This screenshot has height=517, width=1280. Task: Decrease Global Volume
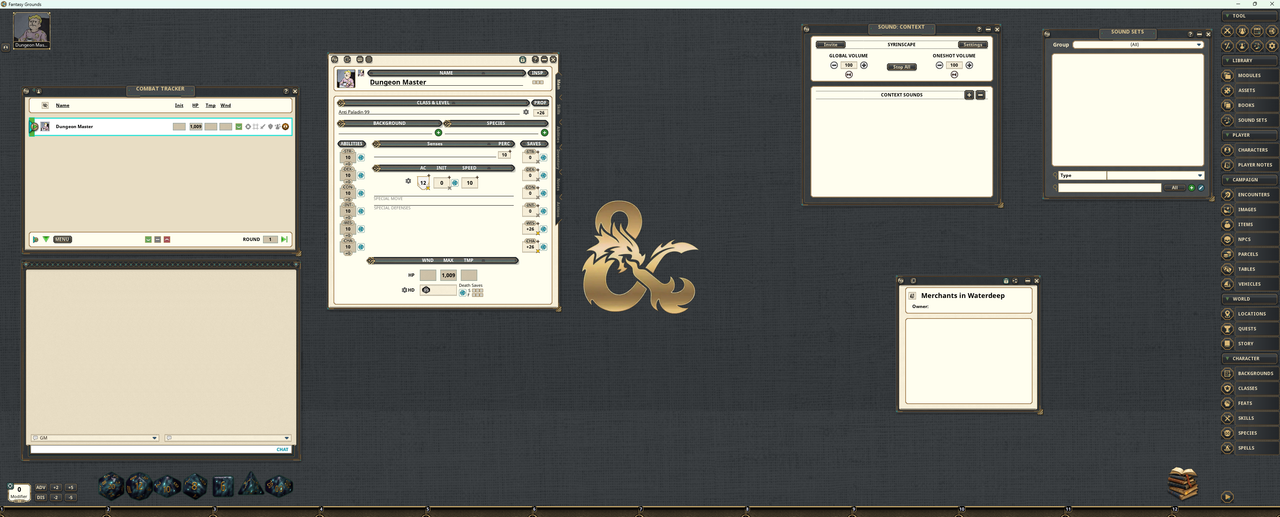pos(834,65)
